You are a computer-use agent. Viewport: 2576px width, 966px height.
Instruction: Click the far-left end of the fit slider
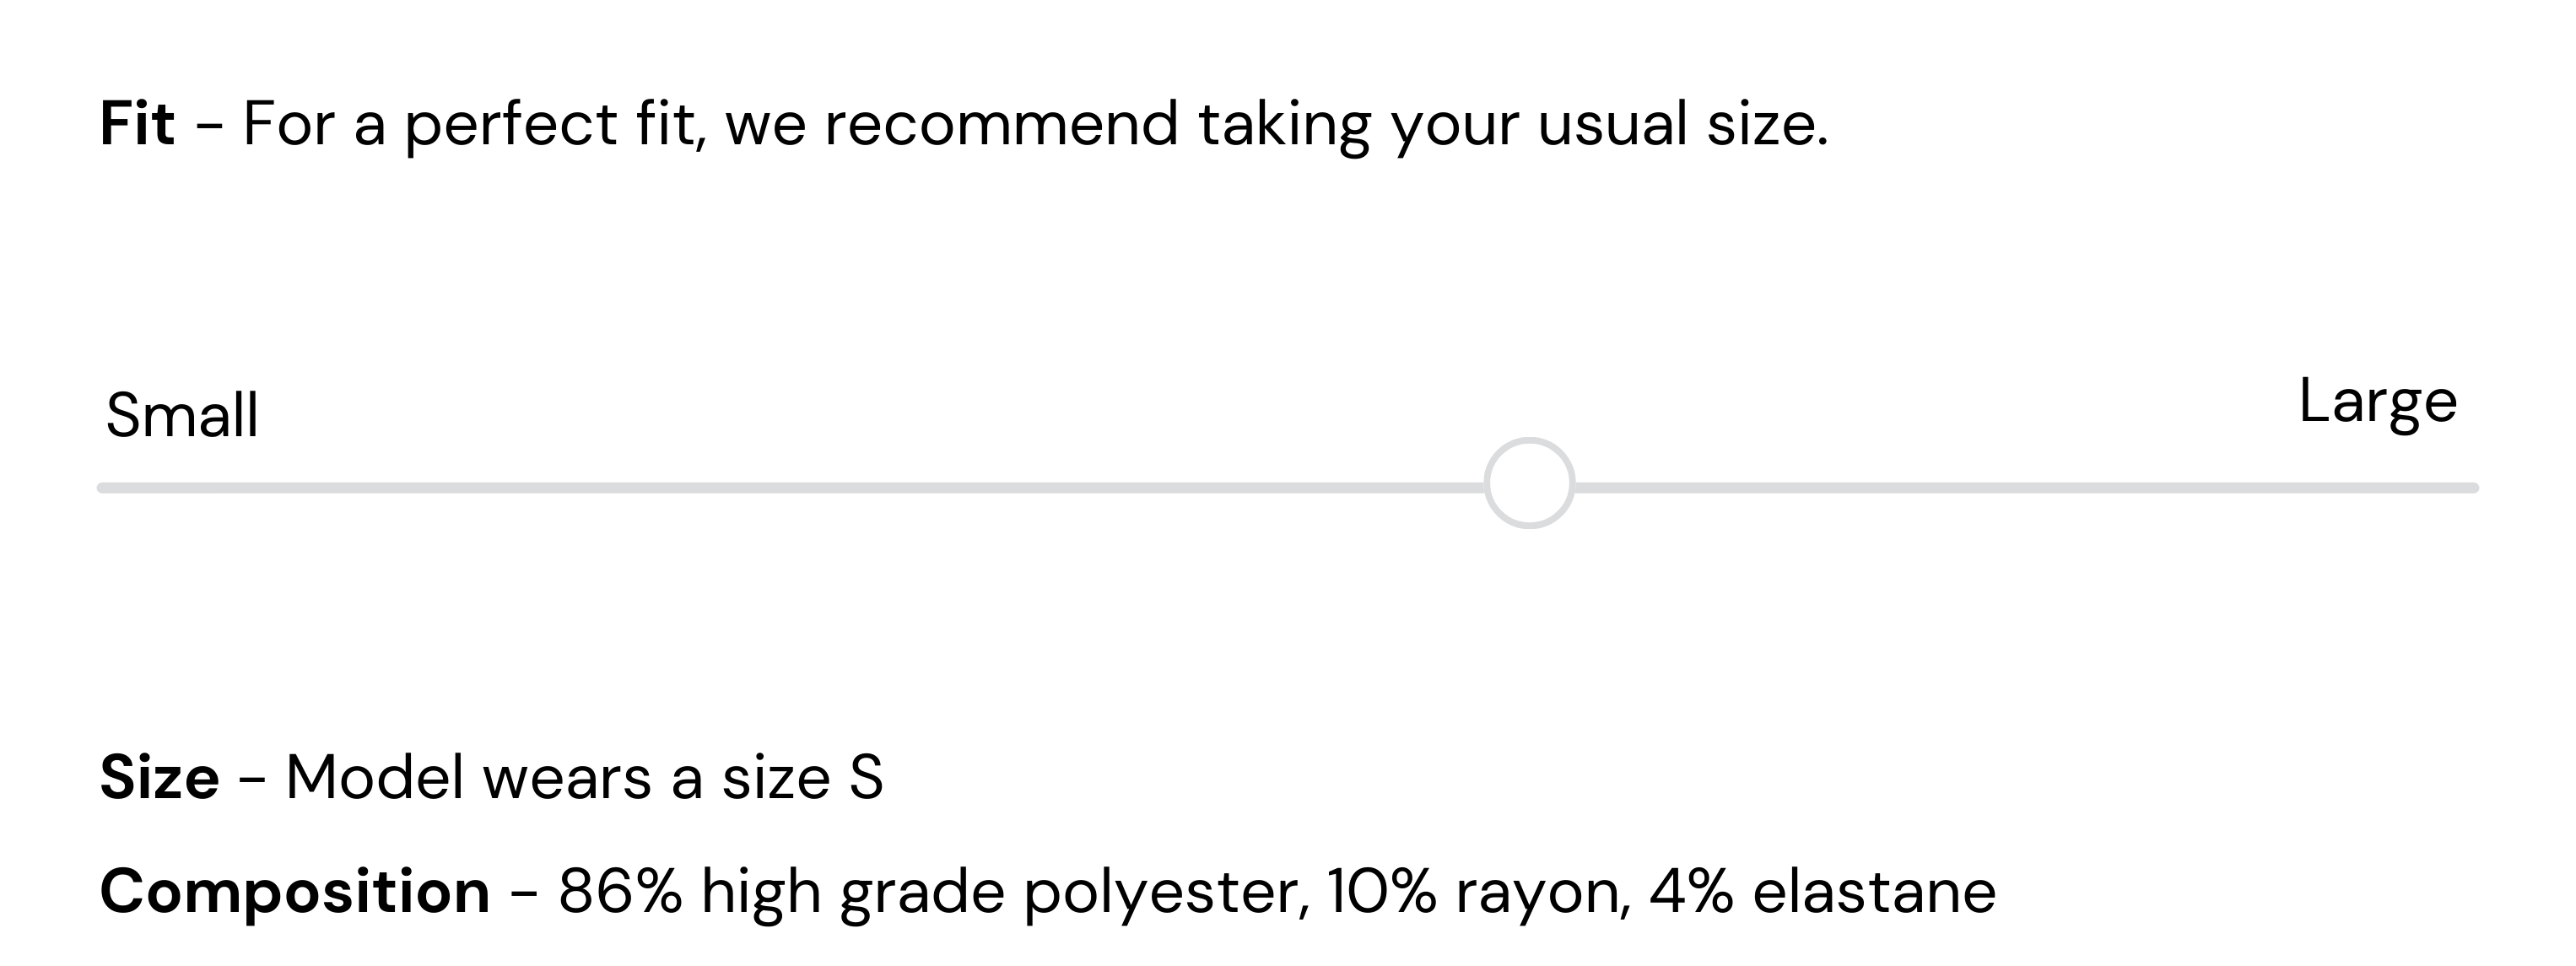point(104,488)
